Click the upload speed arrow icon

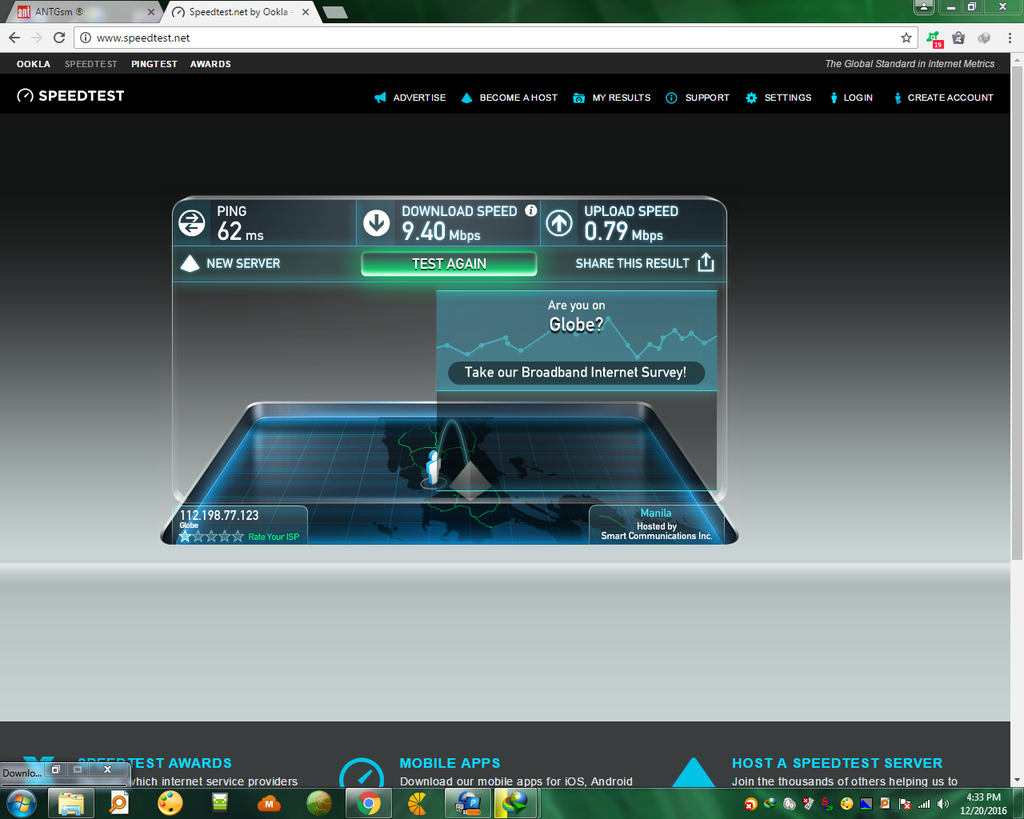(x=559, y=223)
